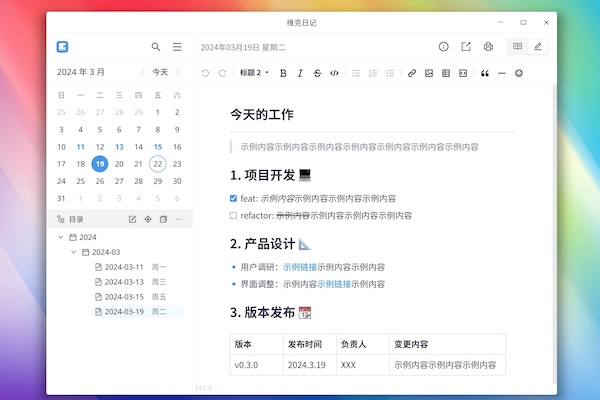Viewport: 600px width, 400px height.
Task: Click the Bold formatting icon
Action: point(283,73)
